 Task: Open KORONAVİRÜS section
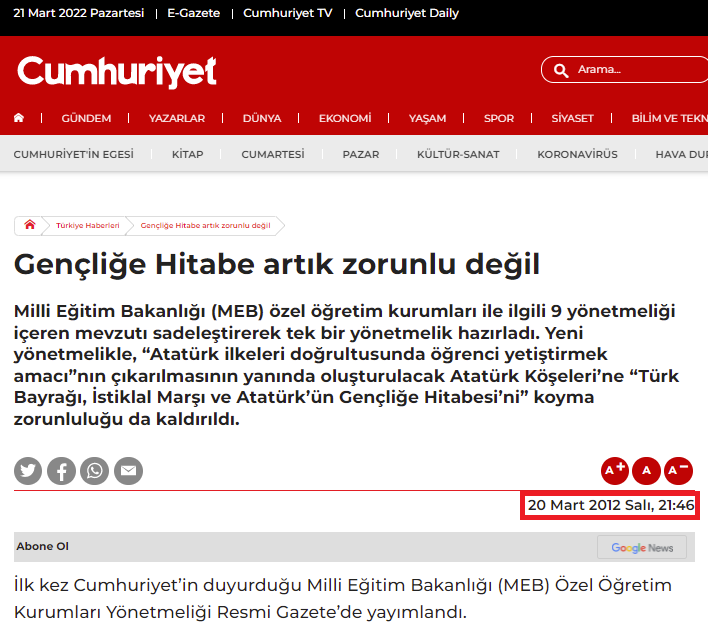[x=577, y=154]
